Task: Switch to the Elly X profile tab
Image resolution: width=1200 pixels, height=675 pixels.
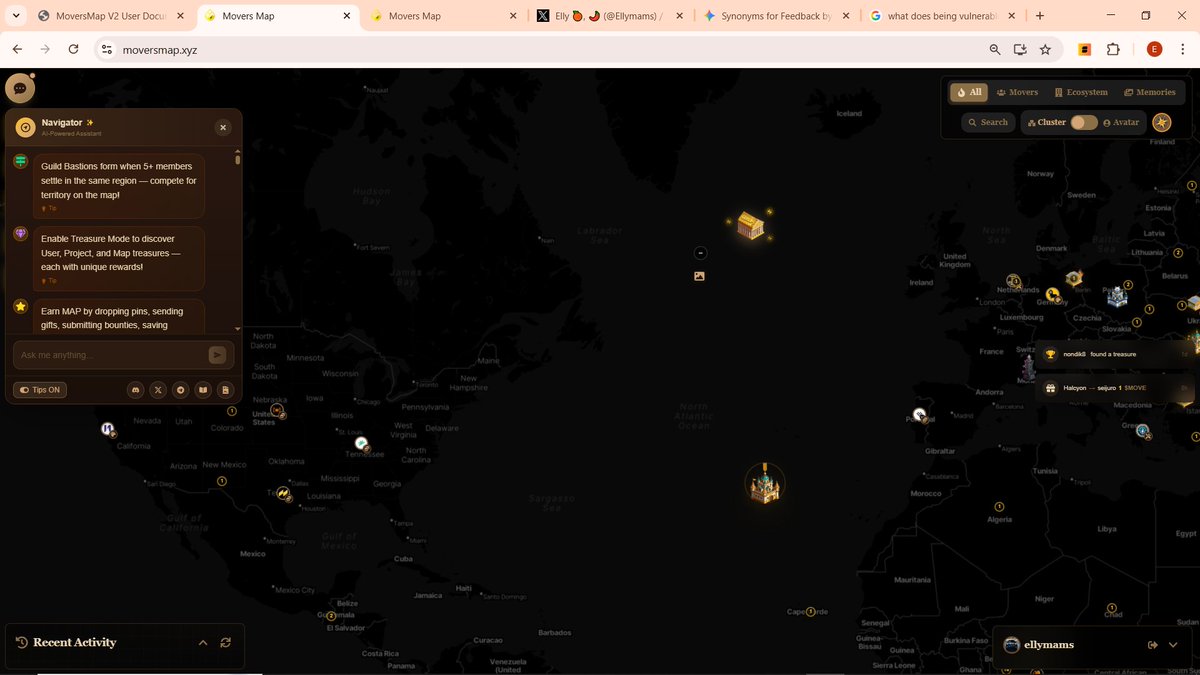Action: [x=610, y=16]
